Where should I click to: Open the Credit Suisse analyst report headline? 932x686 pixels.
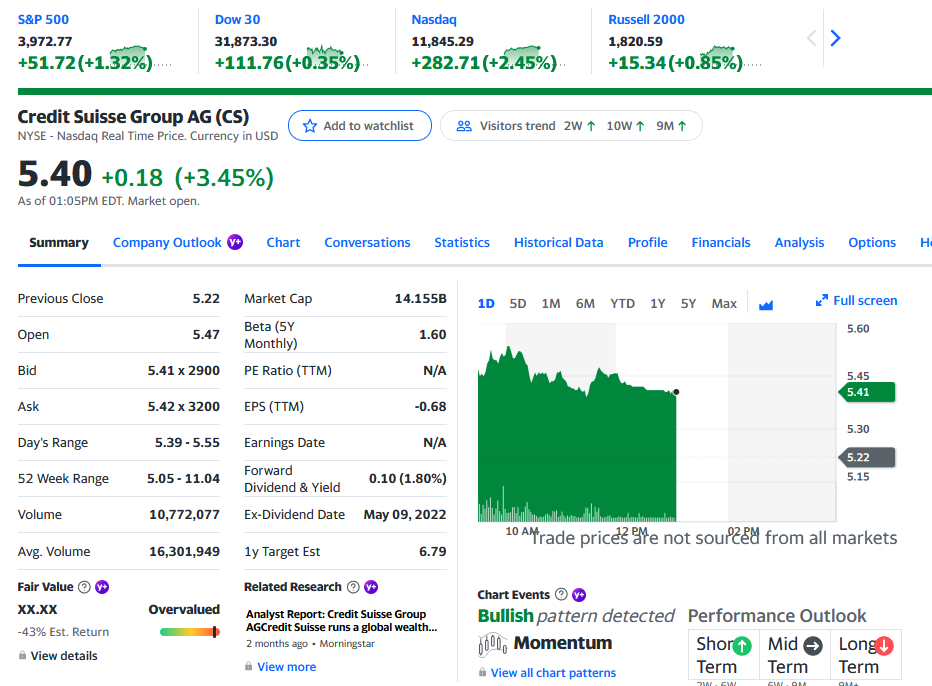coord(342,621)
